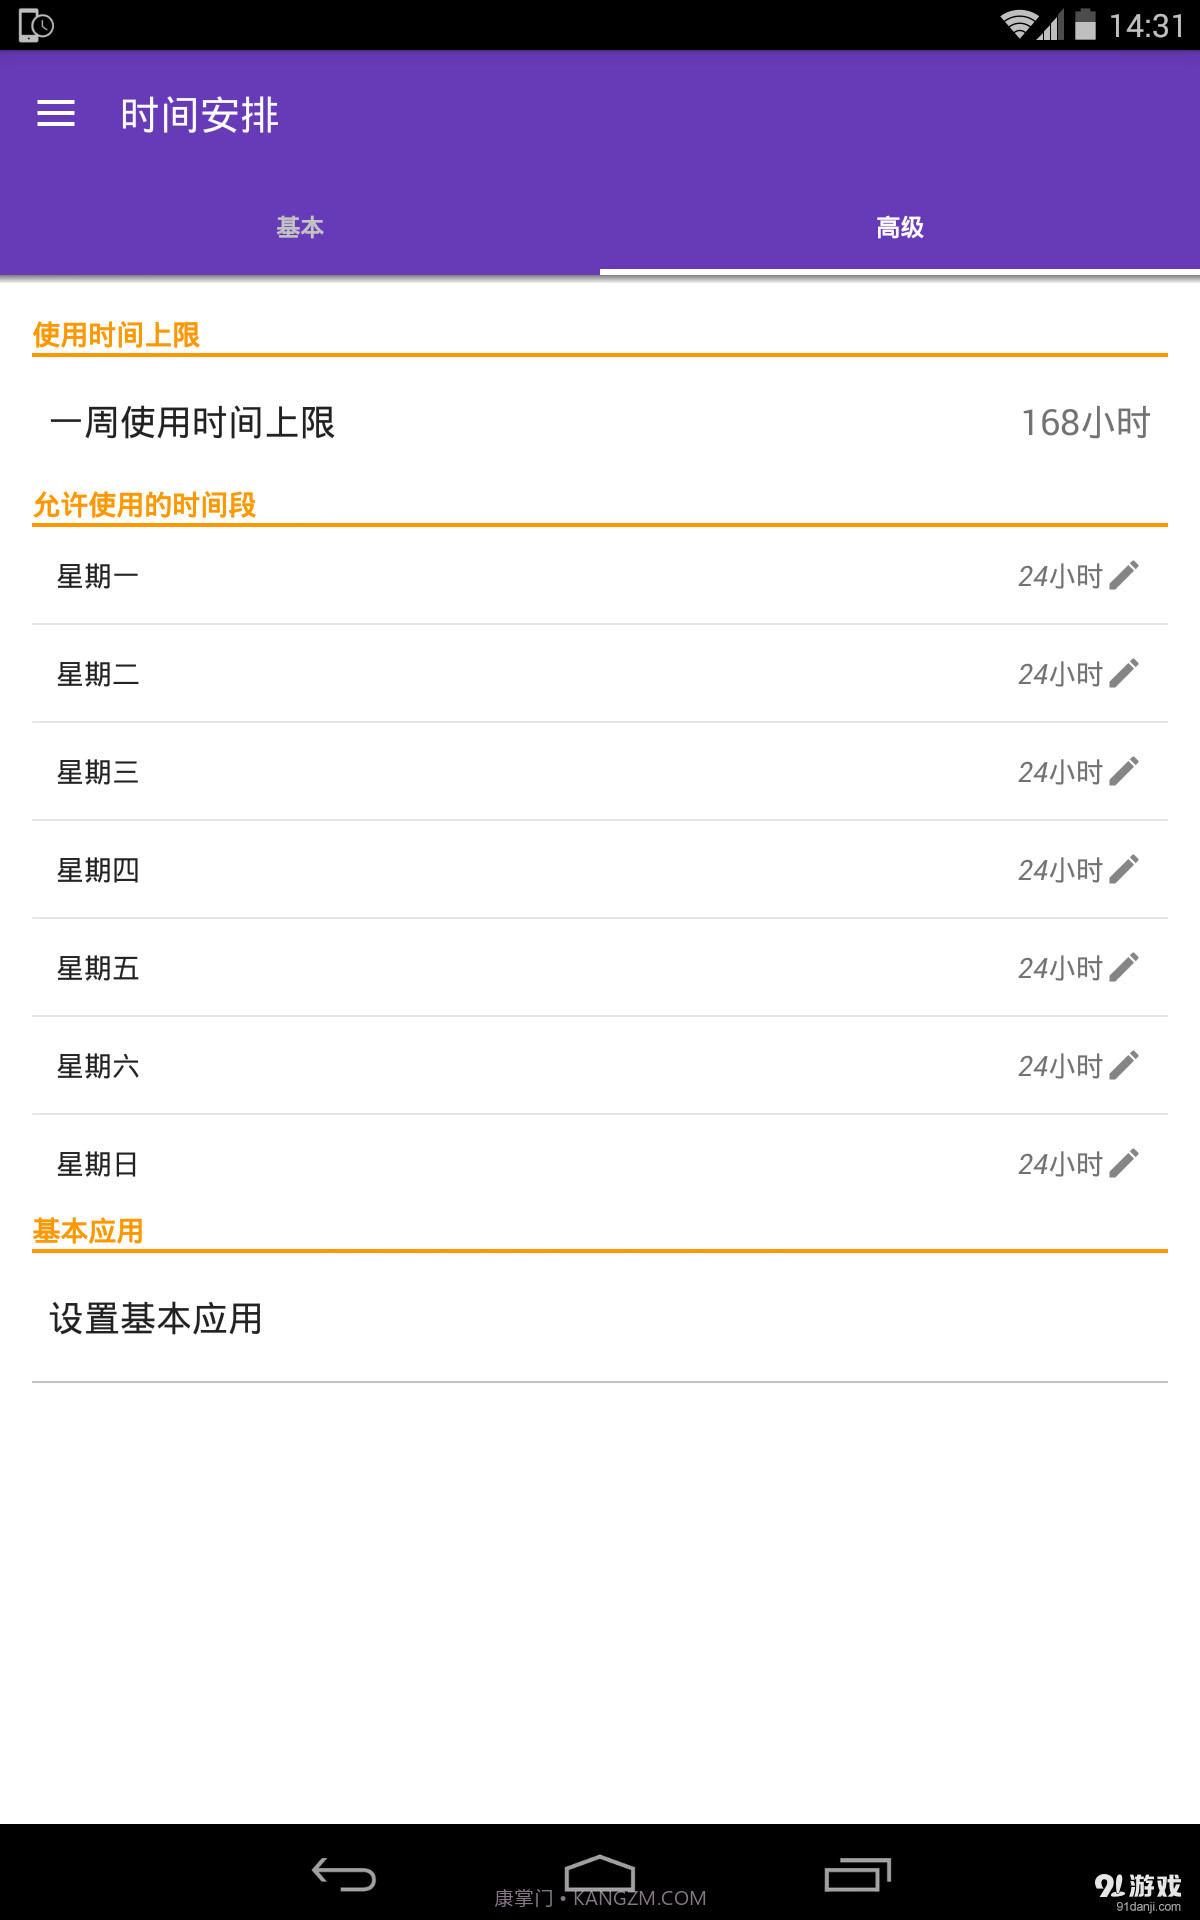Select the 168小时 value to edit it
The image size is (1200, 1920).
[x=1086, y=423]
